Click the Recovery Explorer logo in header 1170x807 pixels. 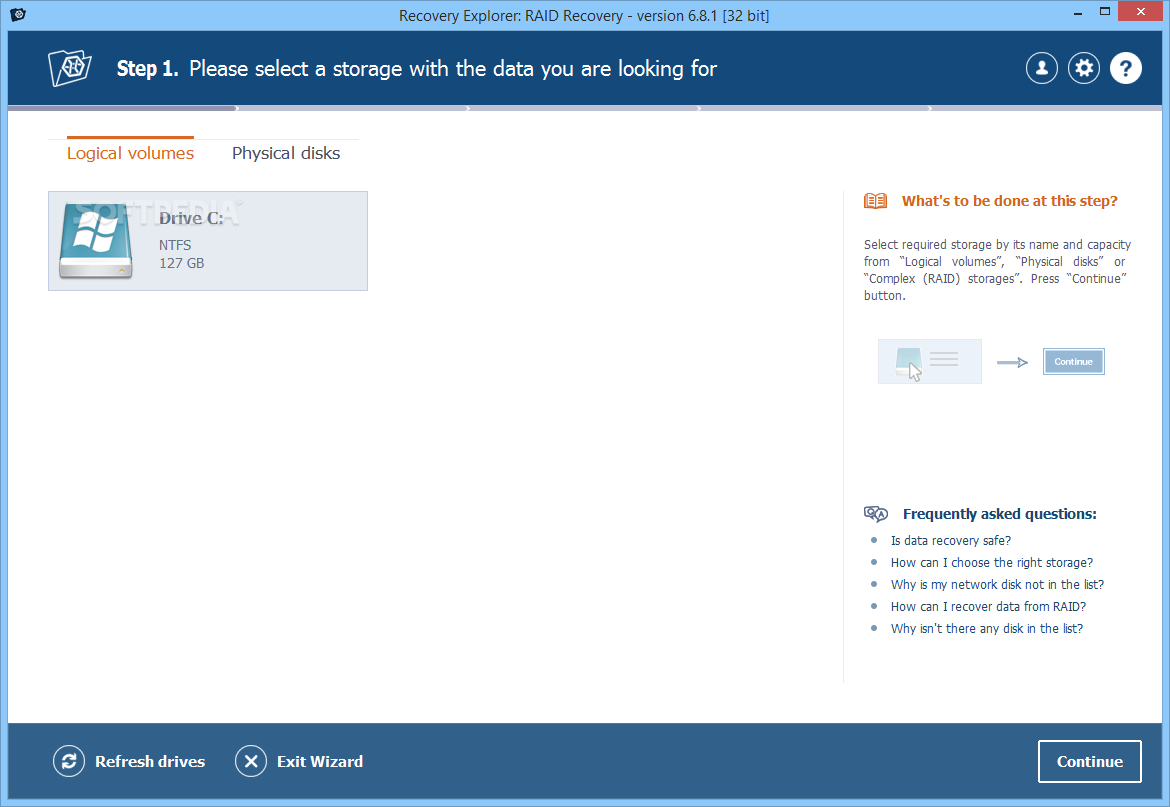[69, 68]
